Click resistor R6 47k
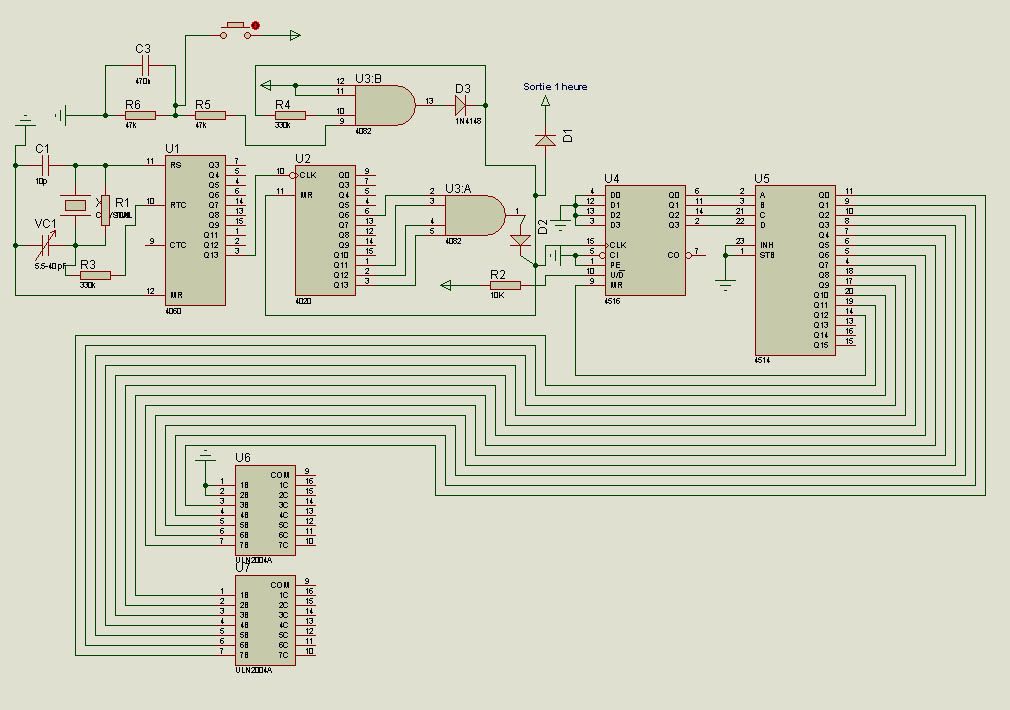The height and width of the screenshot is (710, 1010). click(140, 115)
